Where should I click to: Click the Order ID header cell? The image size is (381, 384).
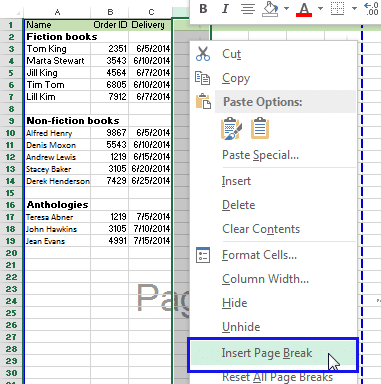pos(110,25)
